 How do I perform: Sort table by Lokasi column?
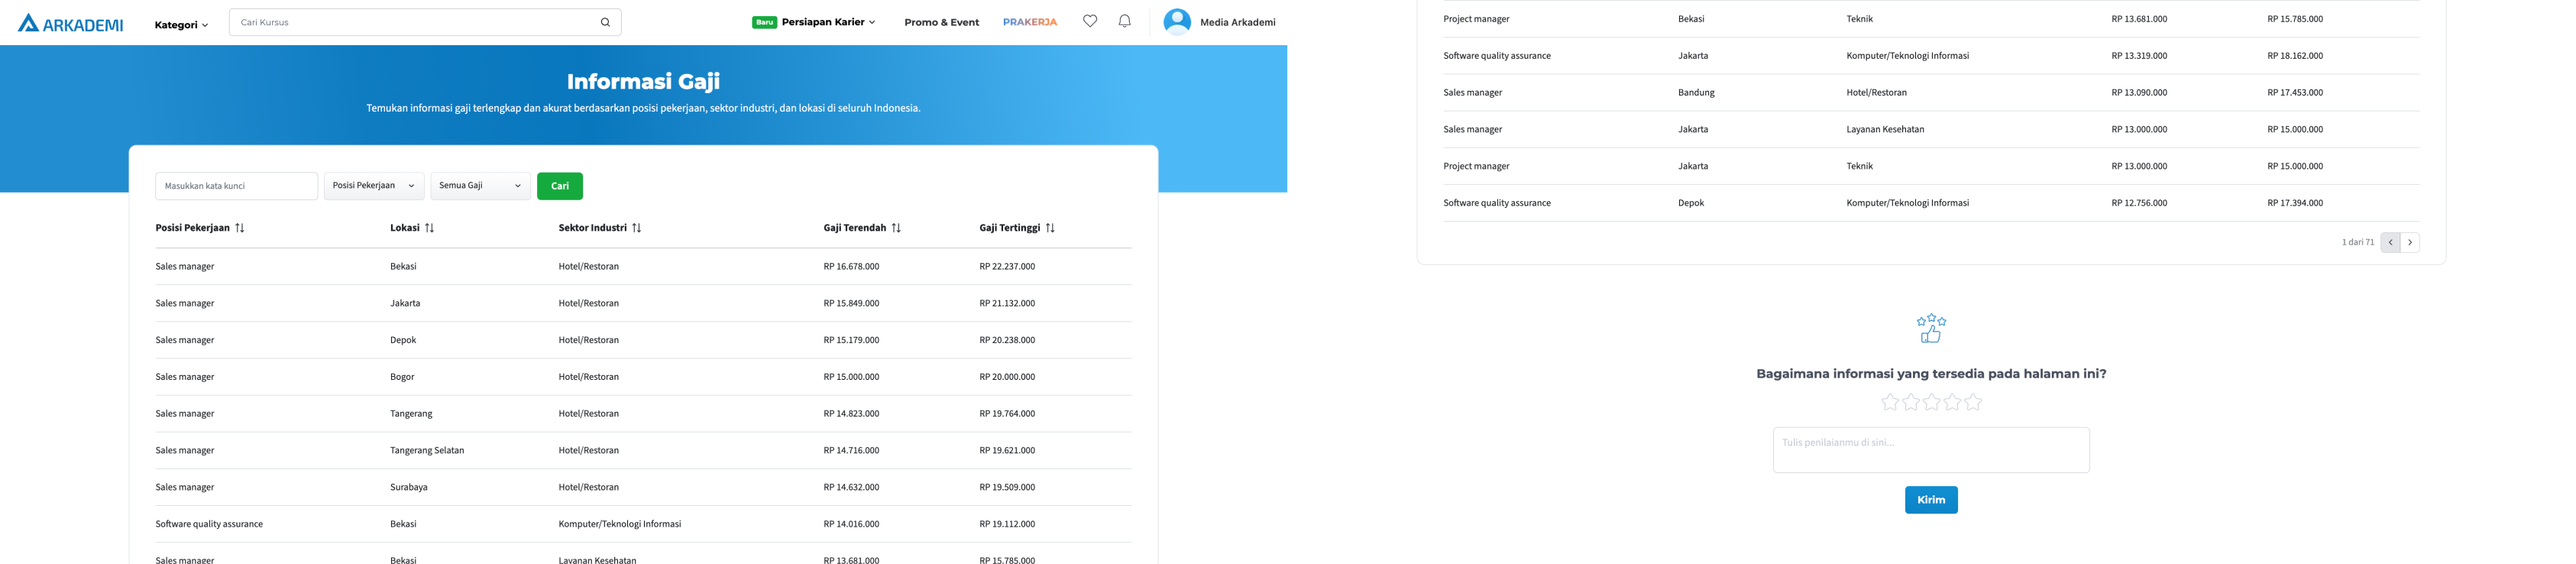(x=430, y=228)
